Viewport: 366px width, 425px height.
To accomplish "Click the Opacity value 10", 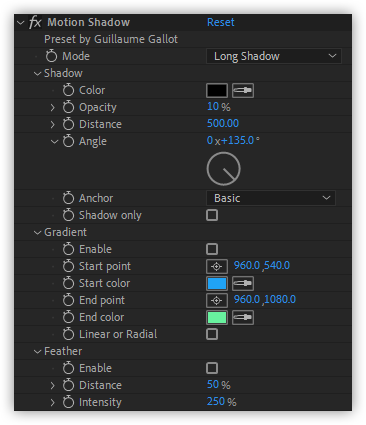I will [213, 107].
